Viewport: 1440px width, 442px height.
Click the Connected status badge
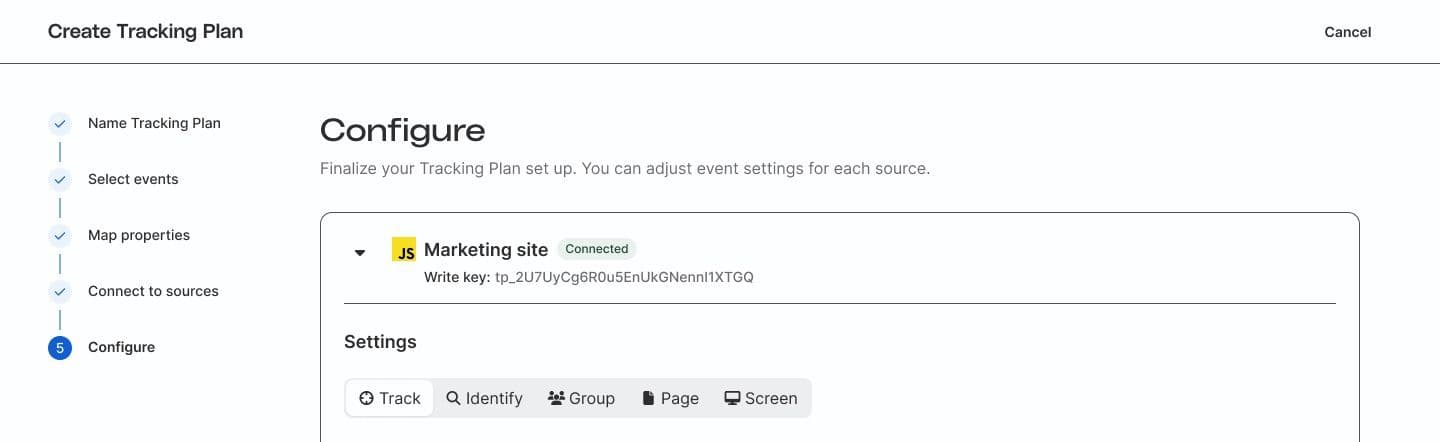(x=596, y=249)
